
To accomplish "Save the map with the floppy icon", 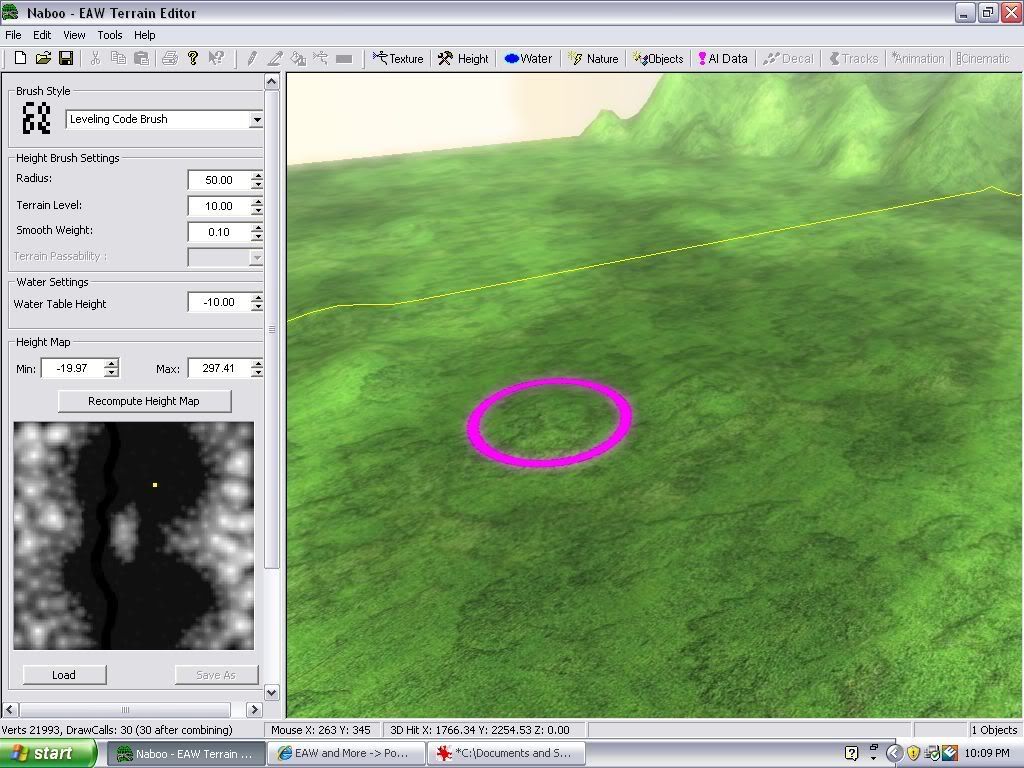I will [x=66, y=58].
